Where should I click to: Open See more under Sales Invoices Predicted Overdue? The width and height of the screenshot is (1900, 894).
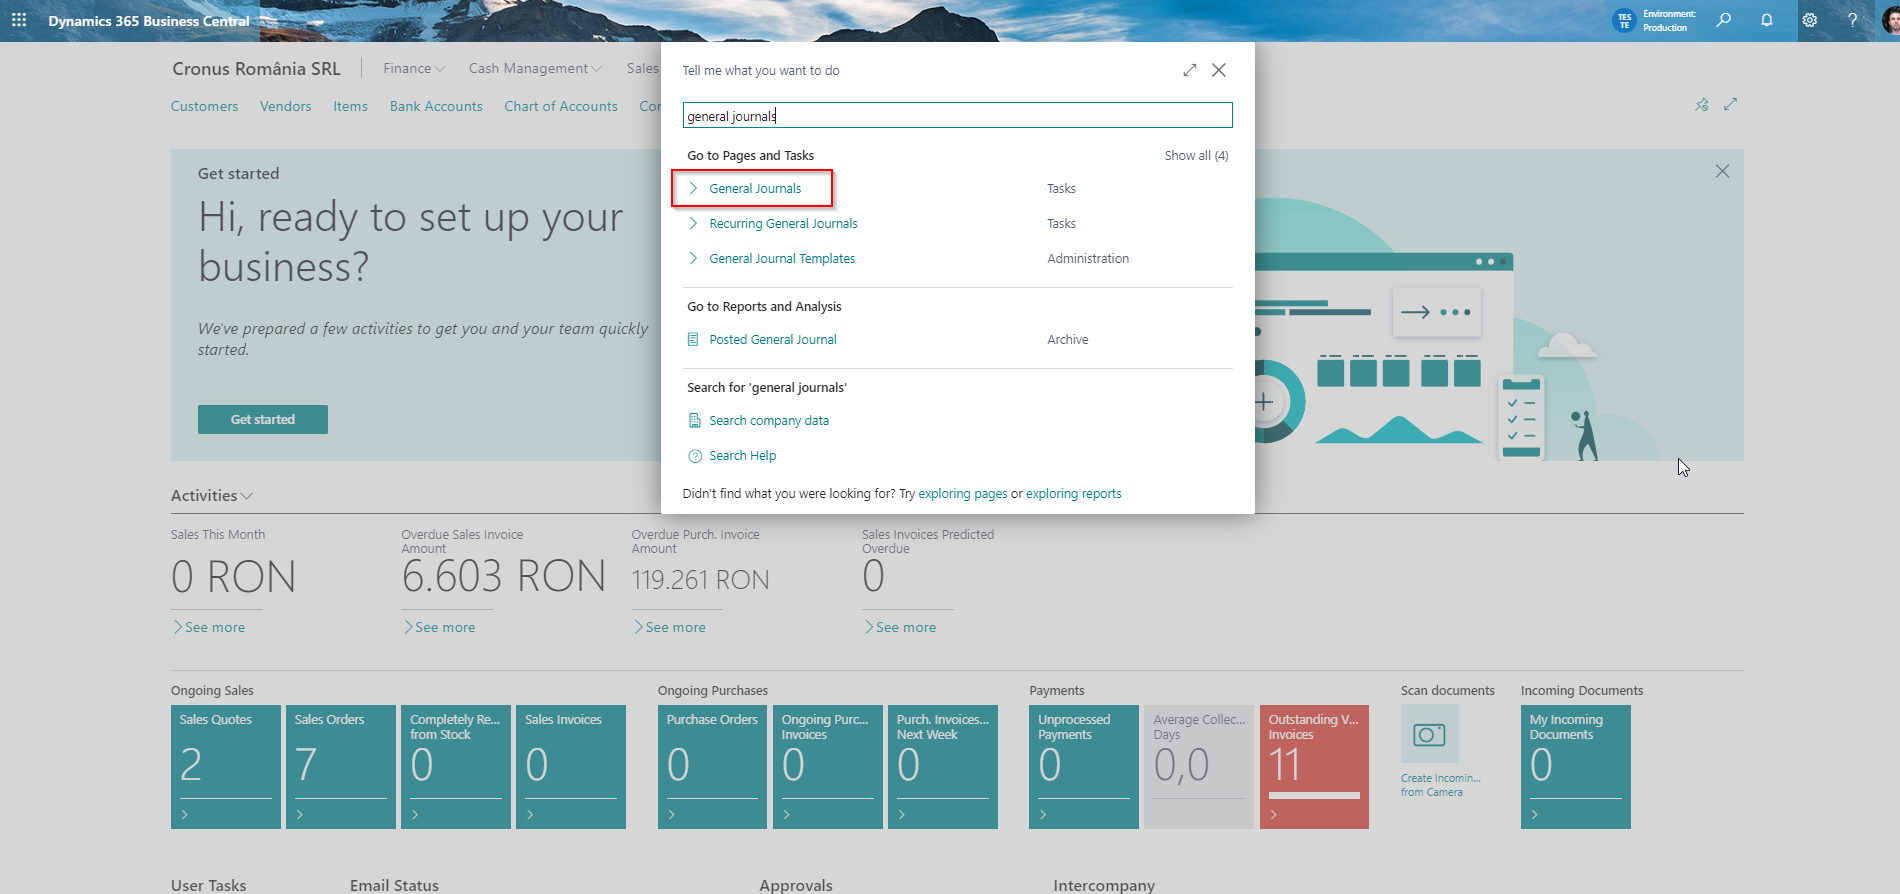[901, 627]
